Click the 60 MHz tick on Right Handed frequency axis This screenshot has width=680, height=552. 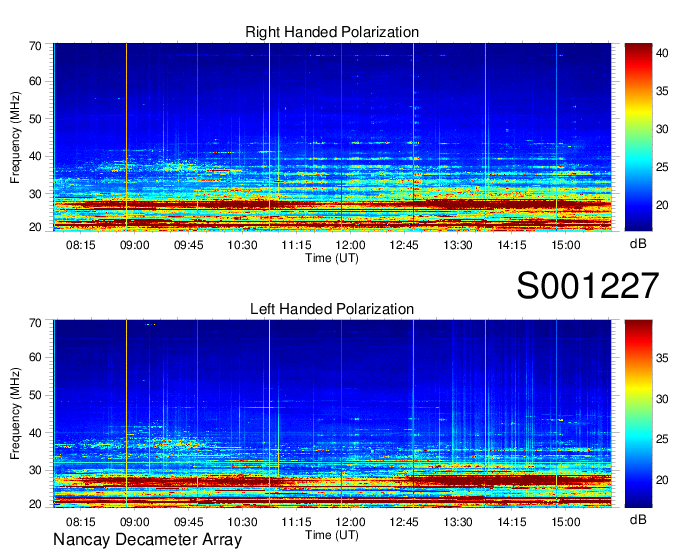click(35, 81)
